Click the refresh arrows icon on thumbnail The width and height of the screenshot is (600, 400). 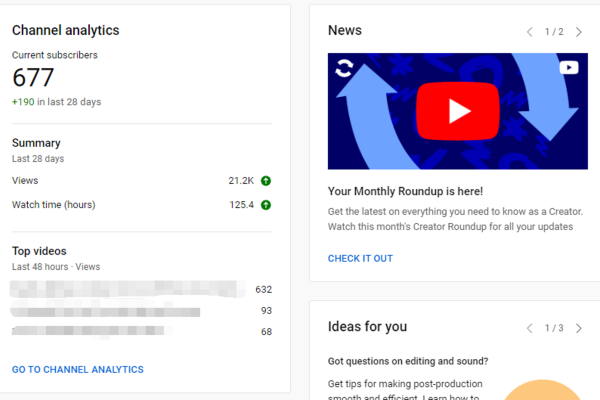pyautogui.click(x=344, y=68)
